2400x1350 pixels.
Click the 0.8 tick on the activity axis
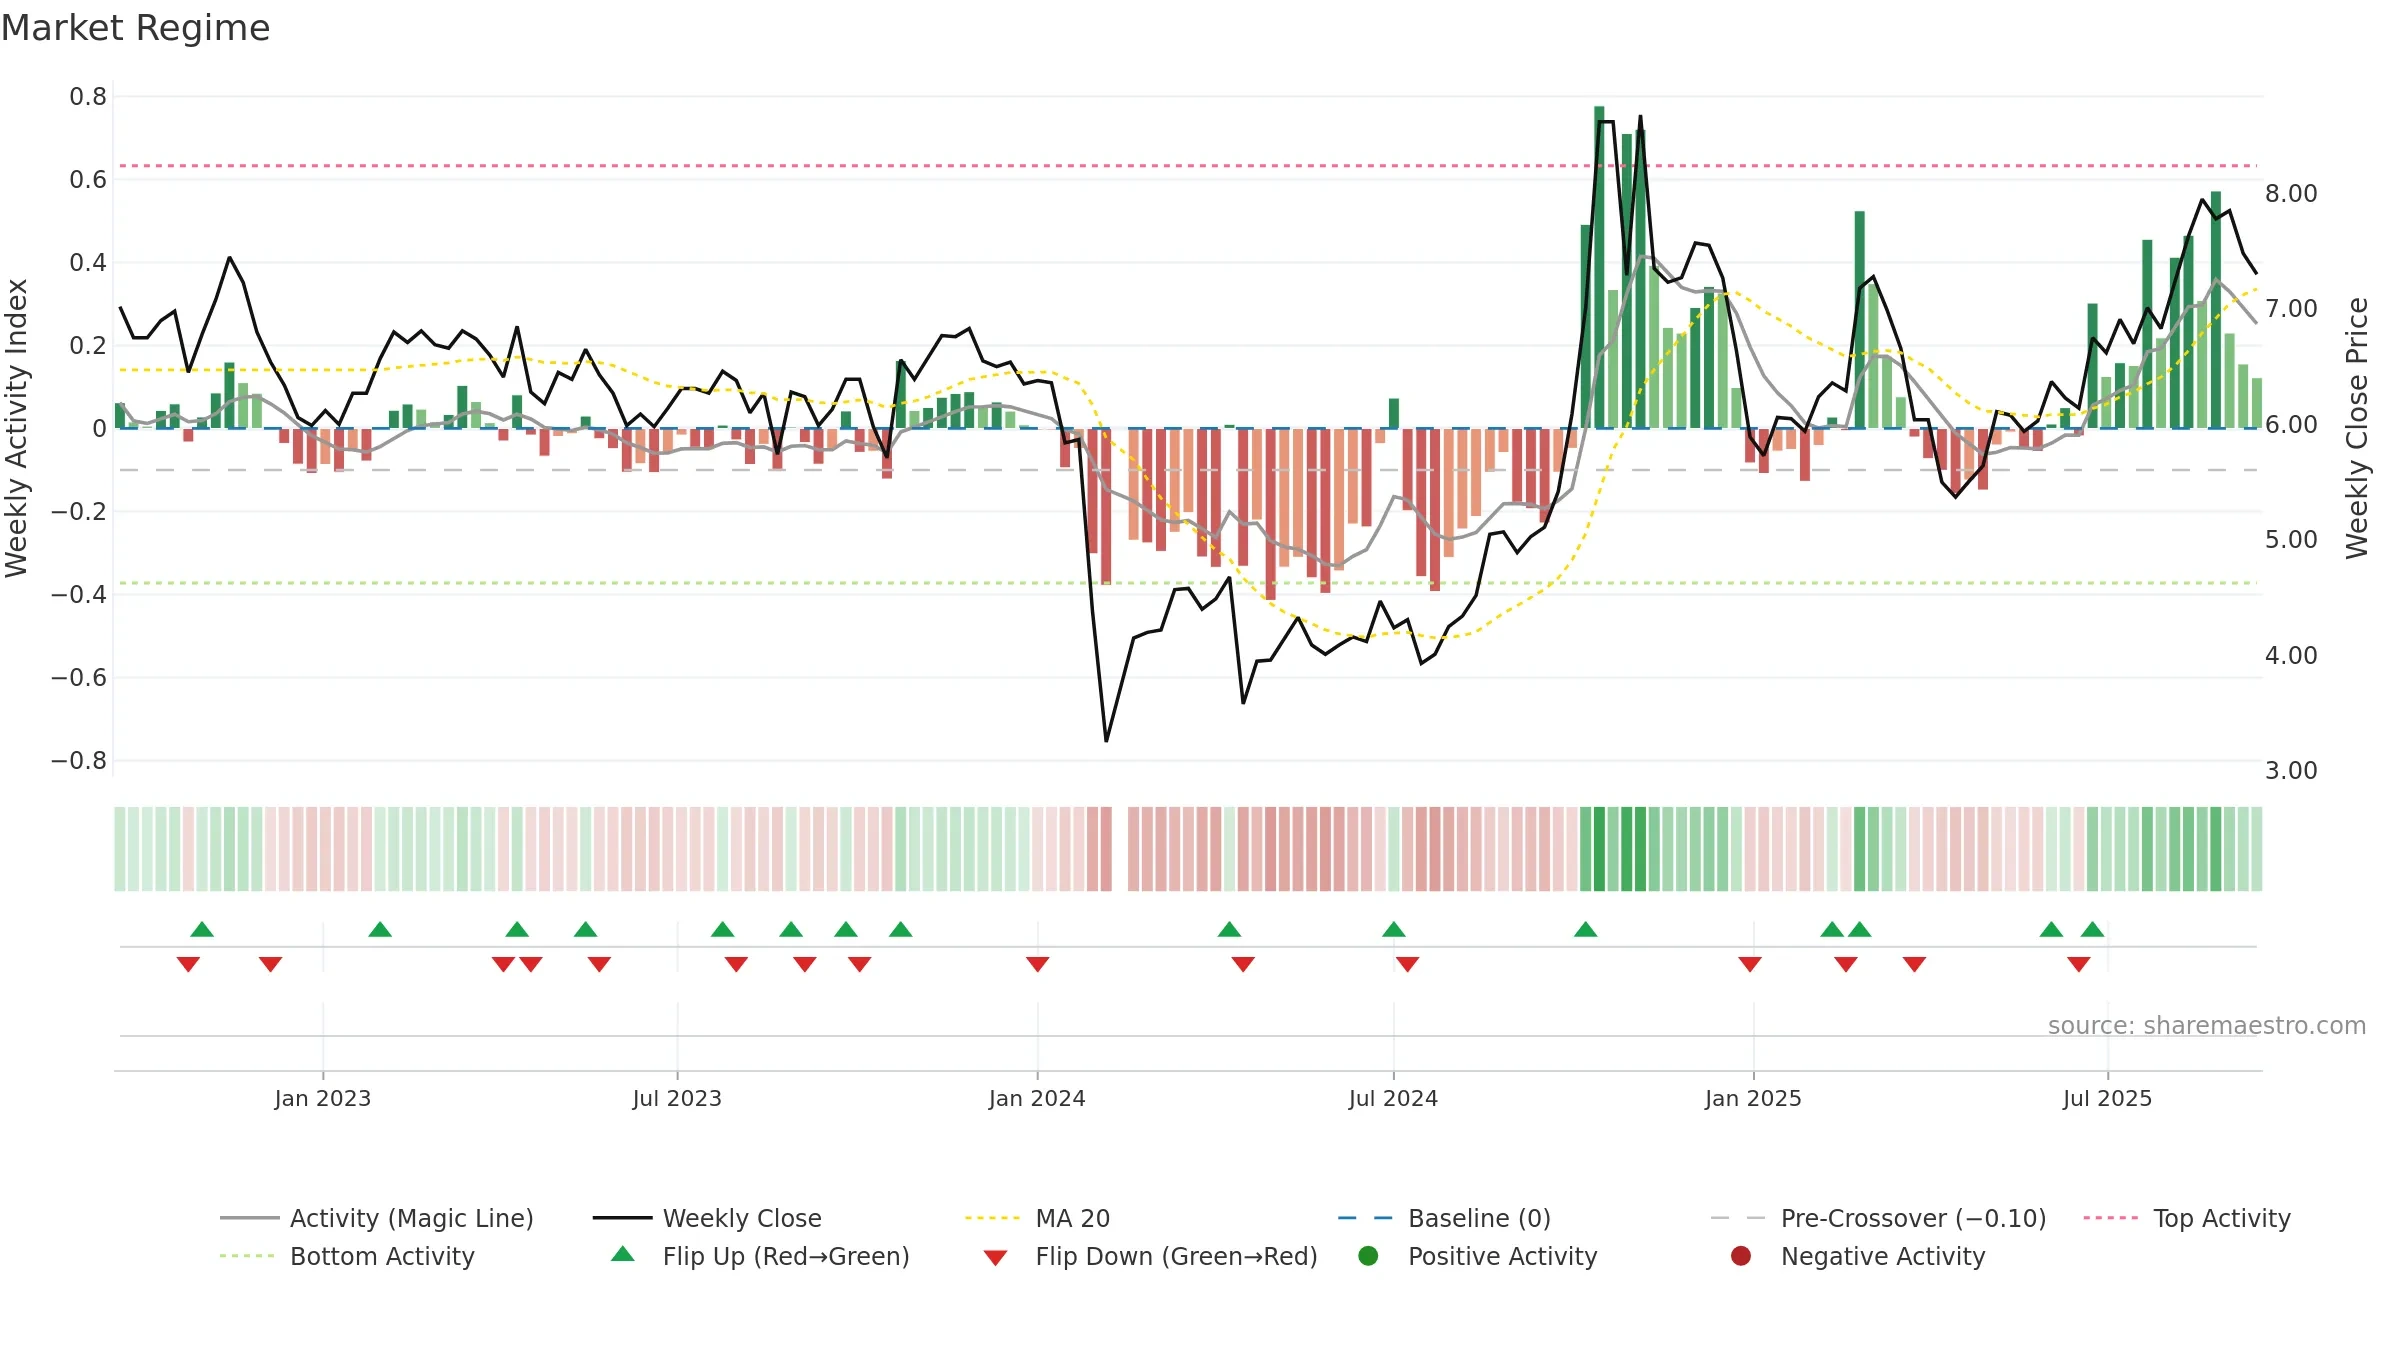tap(88, 97)
